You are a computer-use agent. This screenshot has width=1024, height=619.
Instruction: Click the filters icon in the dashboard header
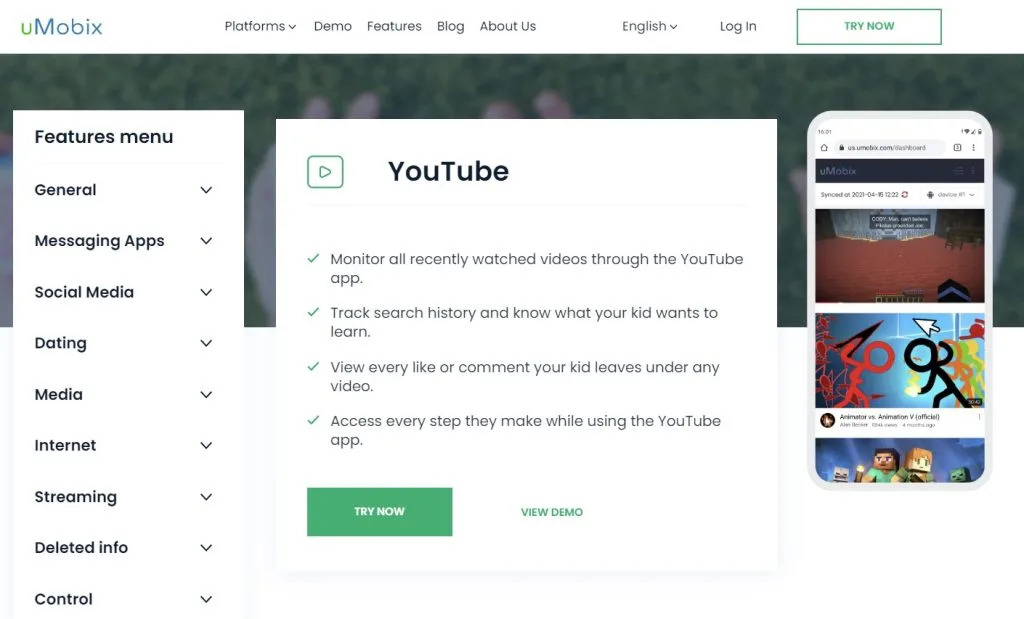pos(959,171)
